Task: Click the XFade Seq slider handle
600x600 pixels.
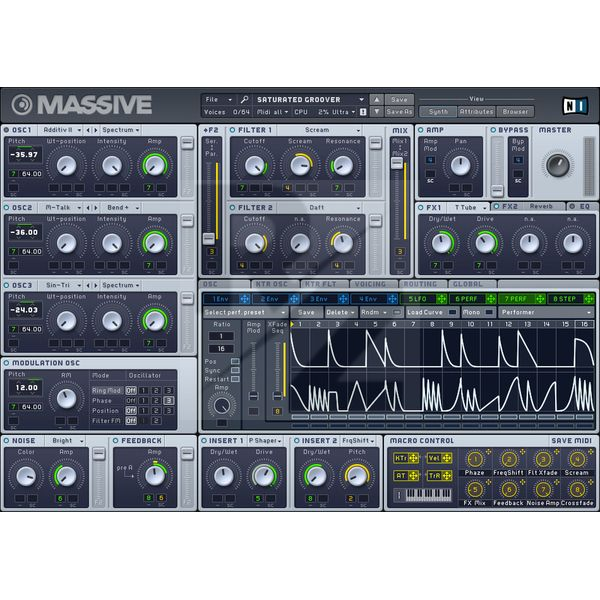Action: click(x=277, y=396)
